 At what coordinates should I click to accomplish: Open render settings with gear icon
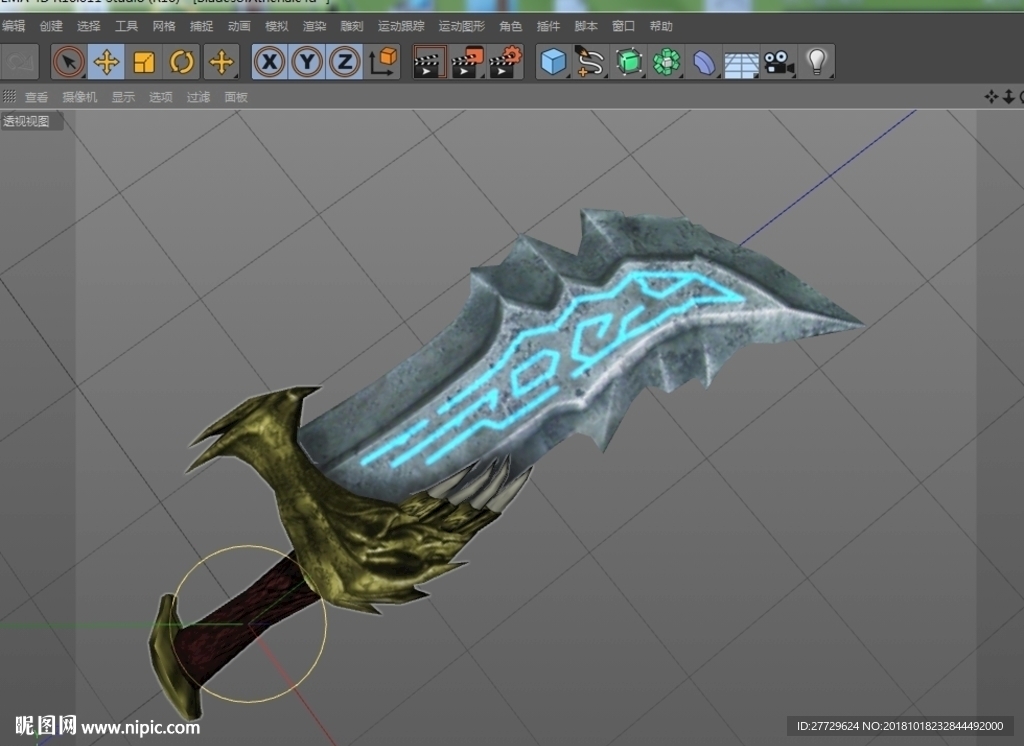click(505, 63)
